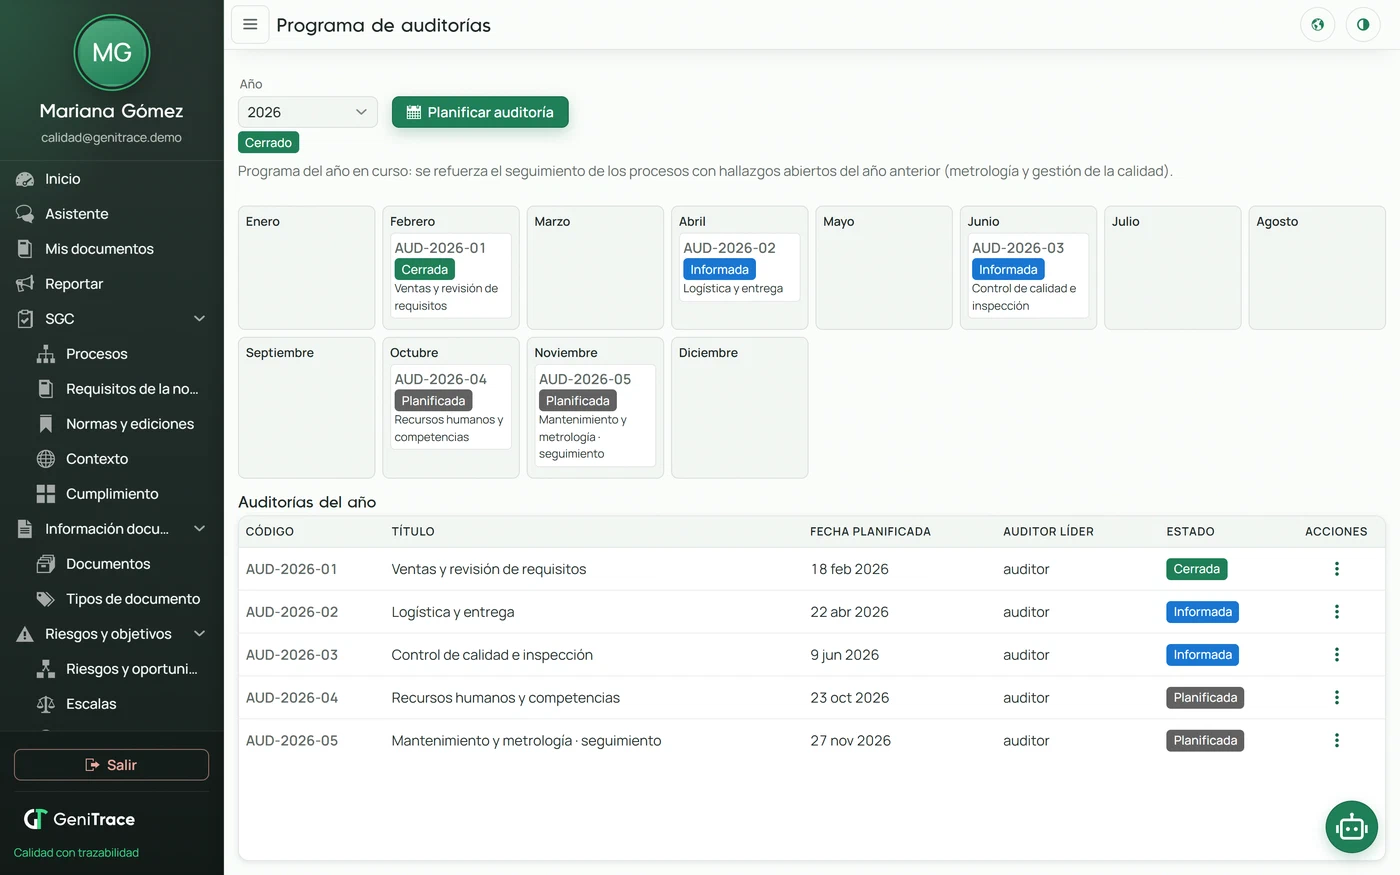Collapse the Riesgos y objetivos chevron

[199, 634]
